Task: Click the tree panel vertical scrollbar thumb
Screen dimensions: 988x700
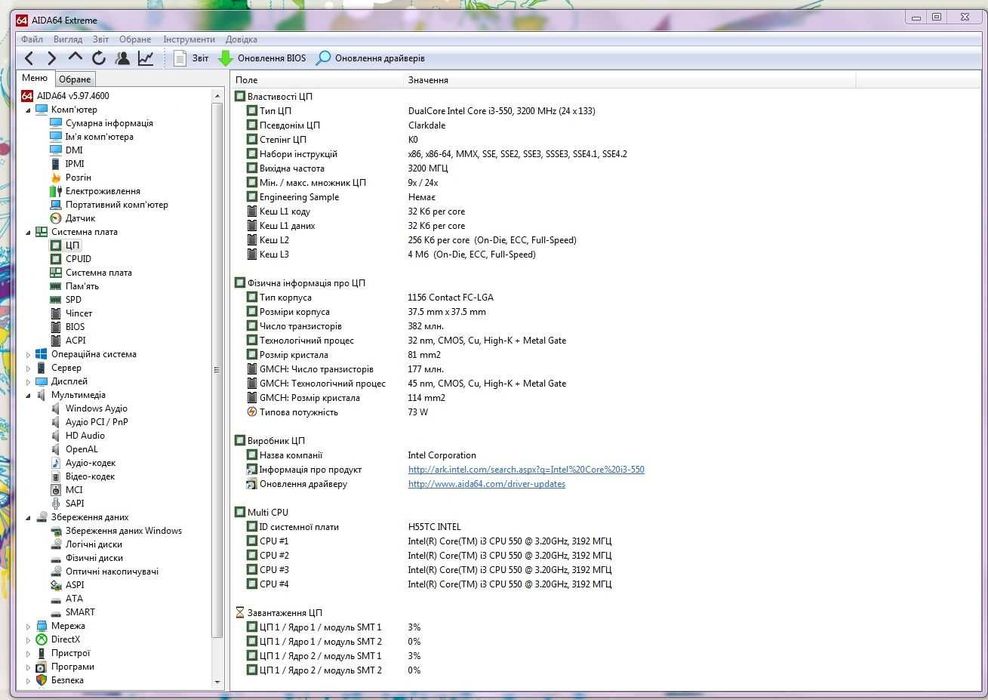Action: (x=217, y=370)
